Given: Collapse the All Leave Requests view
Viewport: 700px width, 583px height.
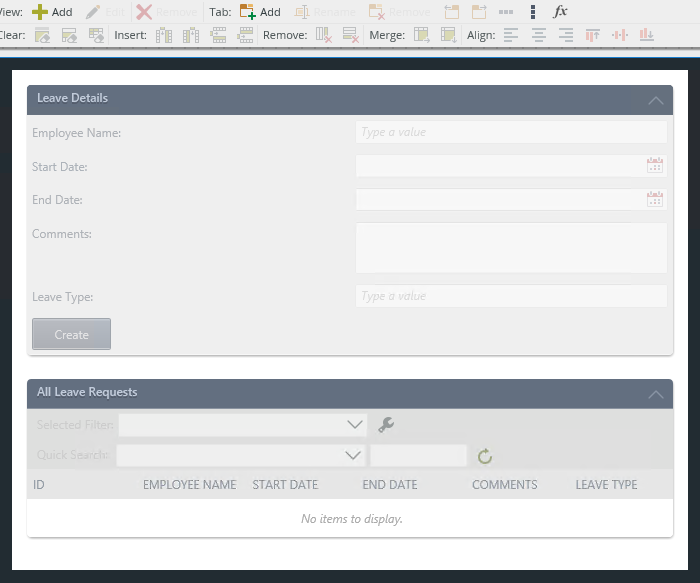Looking at the screenshot, I should coord(655,395).
